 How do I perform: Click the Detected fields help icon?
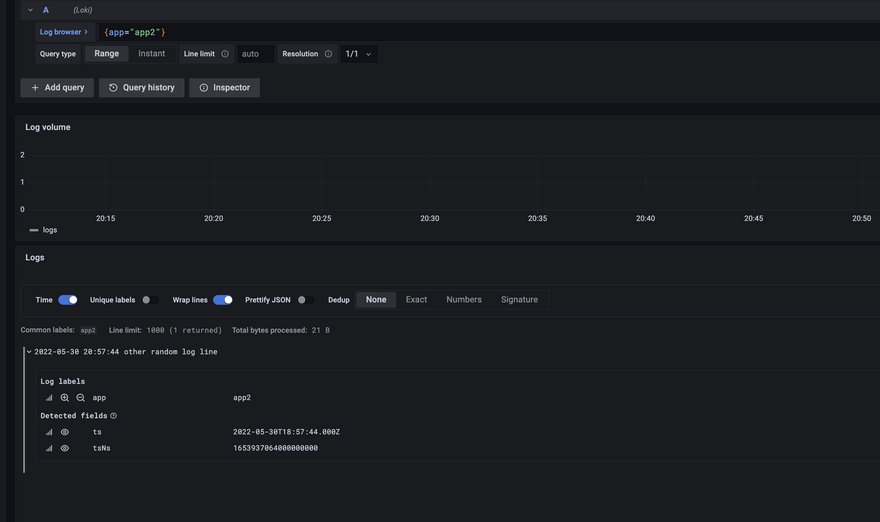pyautogui.click(x=114, y=416)
